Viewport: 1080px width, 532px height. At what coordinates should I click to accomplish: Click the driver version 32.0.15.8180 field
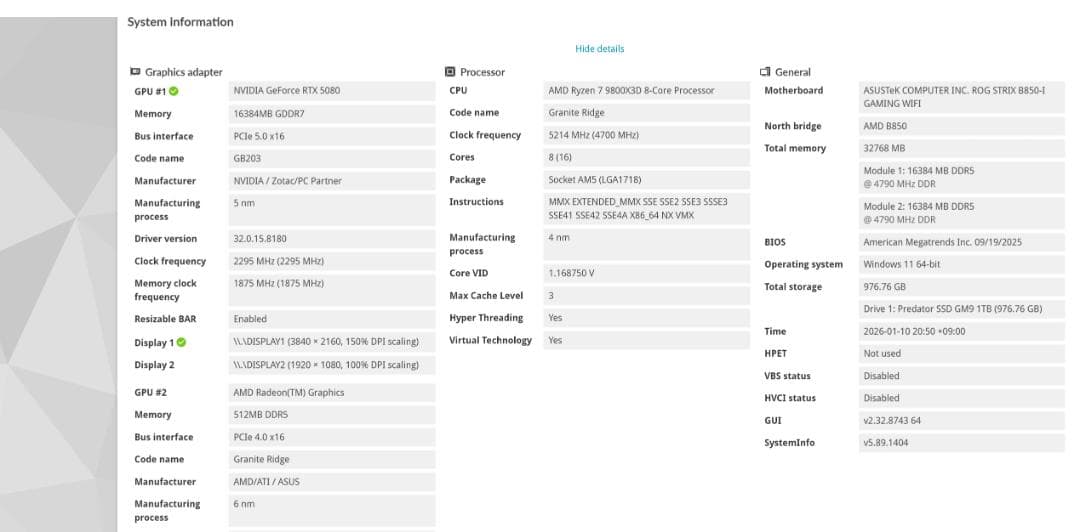point(260,239)
